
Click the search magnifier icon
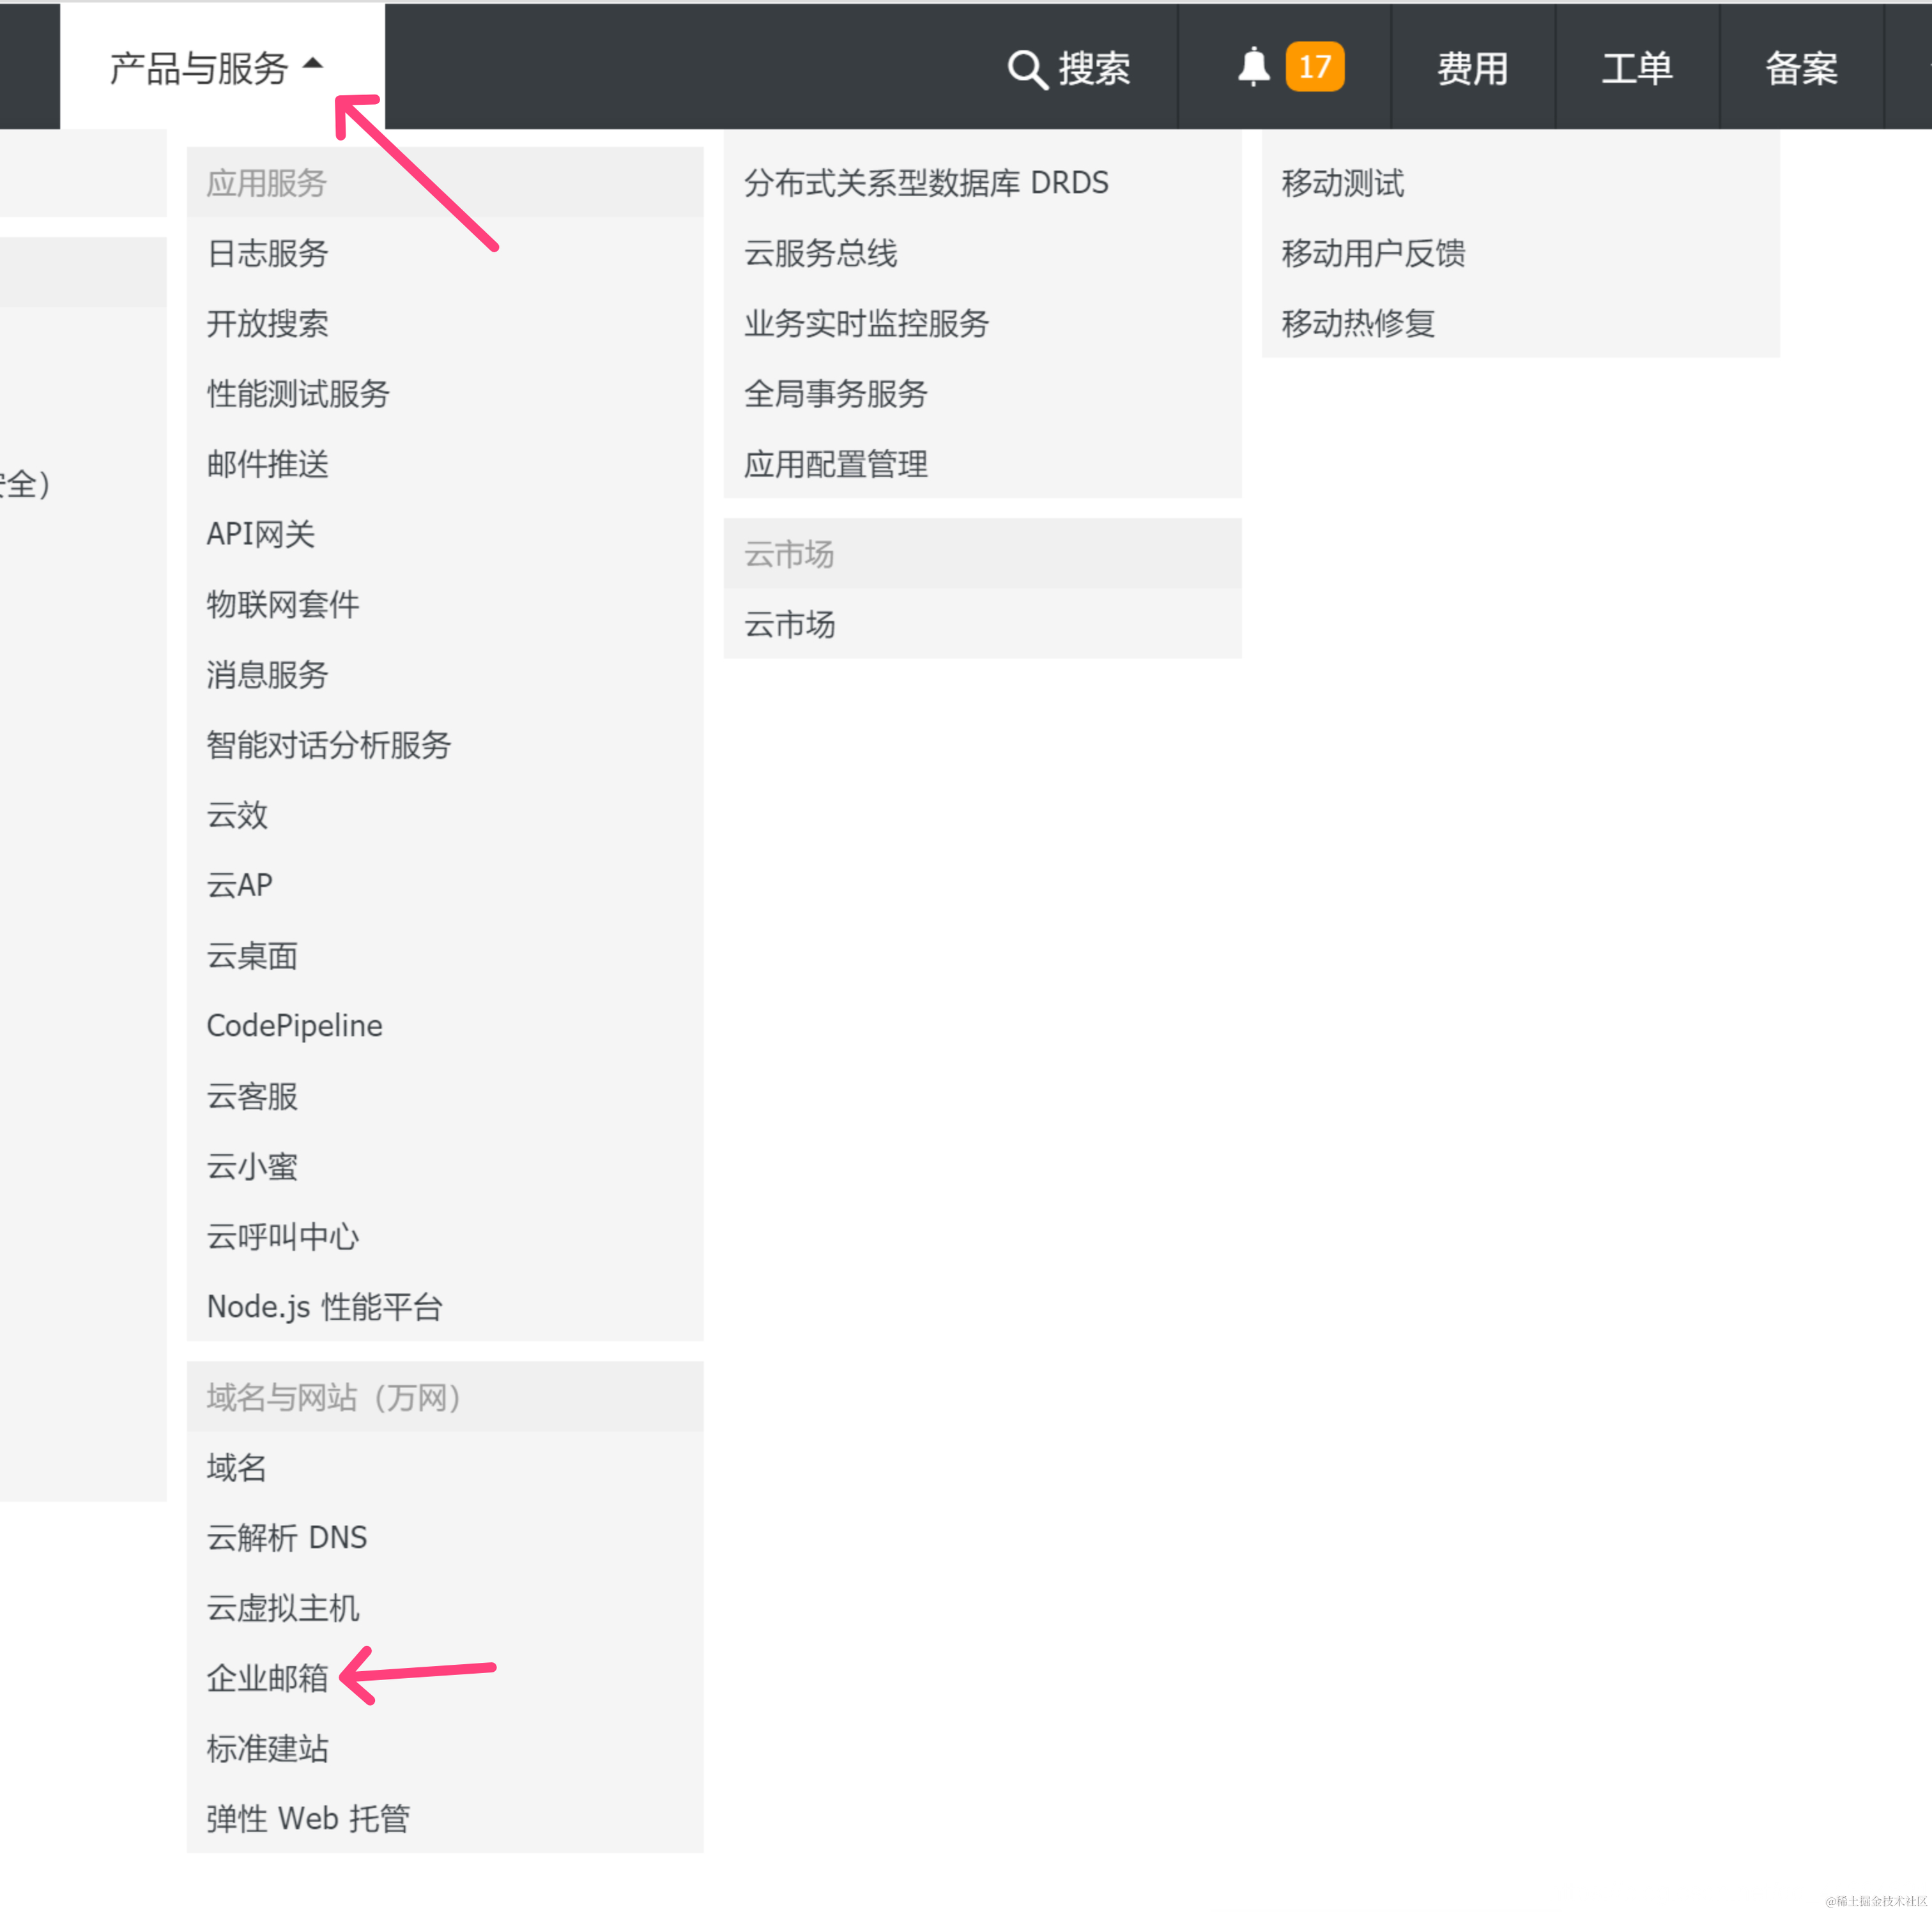1026,68
